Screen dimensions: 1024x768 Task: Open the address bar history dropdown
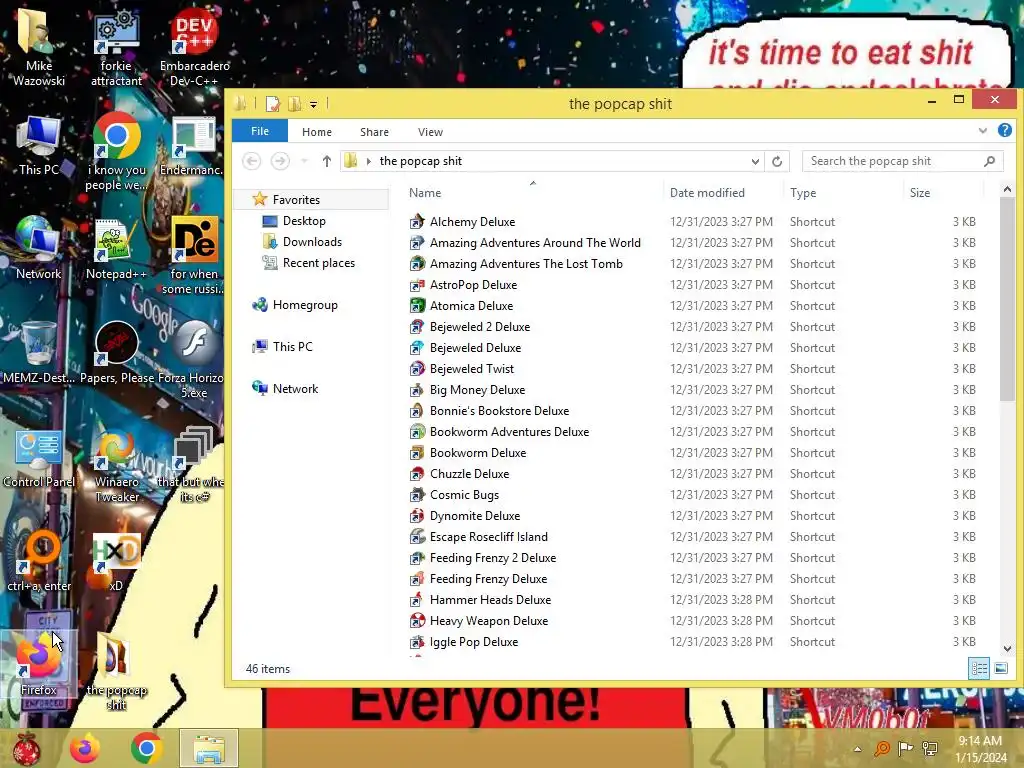(755, 161)
